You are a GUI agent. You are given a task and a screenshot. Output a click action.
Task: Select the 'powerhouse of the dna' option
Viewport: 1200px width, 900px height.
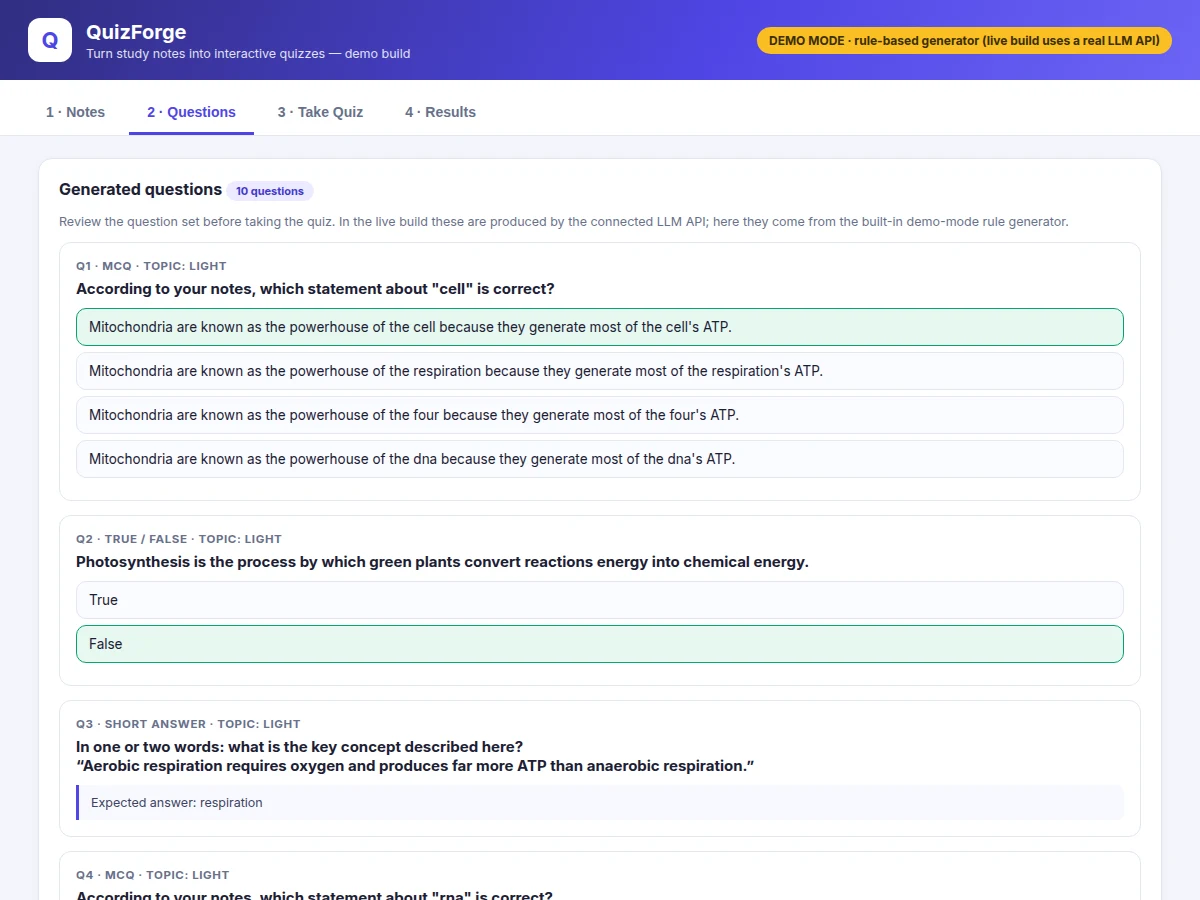(600, 459)
